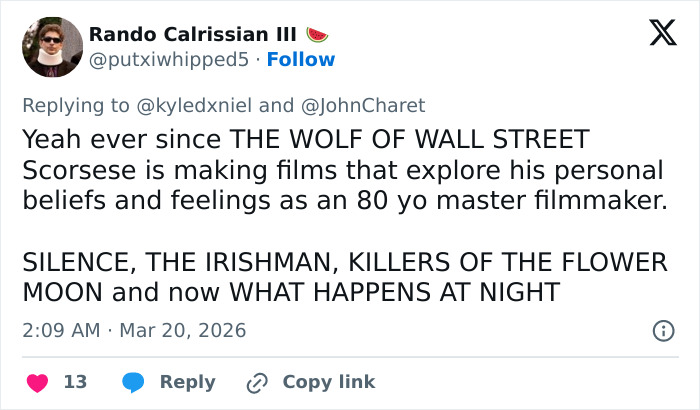
Task: Like the tweet with the heart icon
Action: click(x=38, y=382)
